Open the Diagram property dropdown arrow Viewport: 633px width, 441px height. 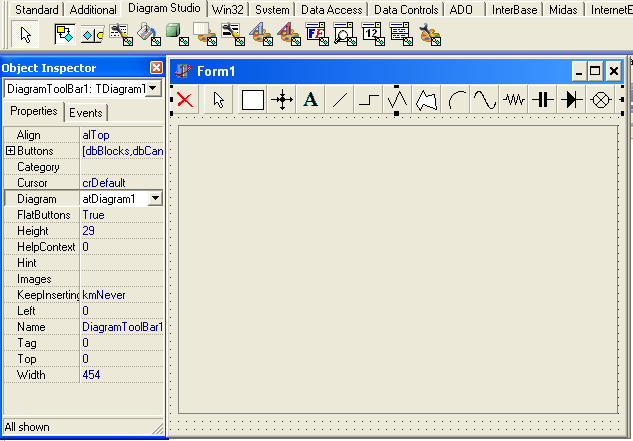coord(155,199)
